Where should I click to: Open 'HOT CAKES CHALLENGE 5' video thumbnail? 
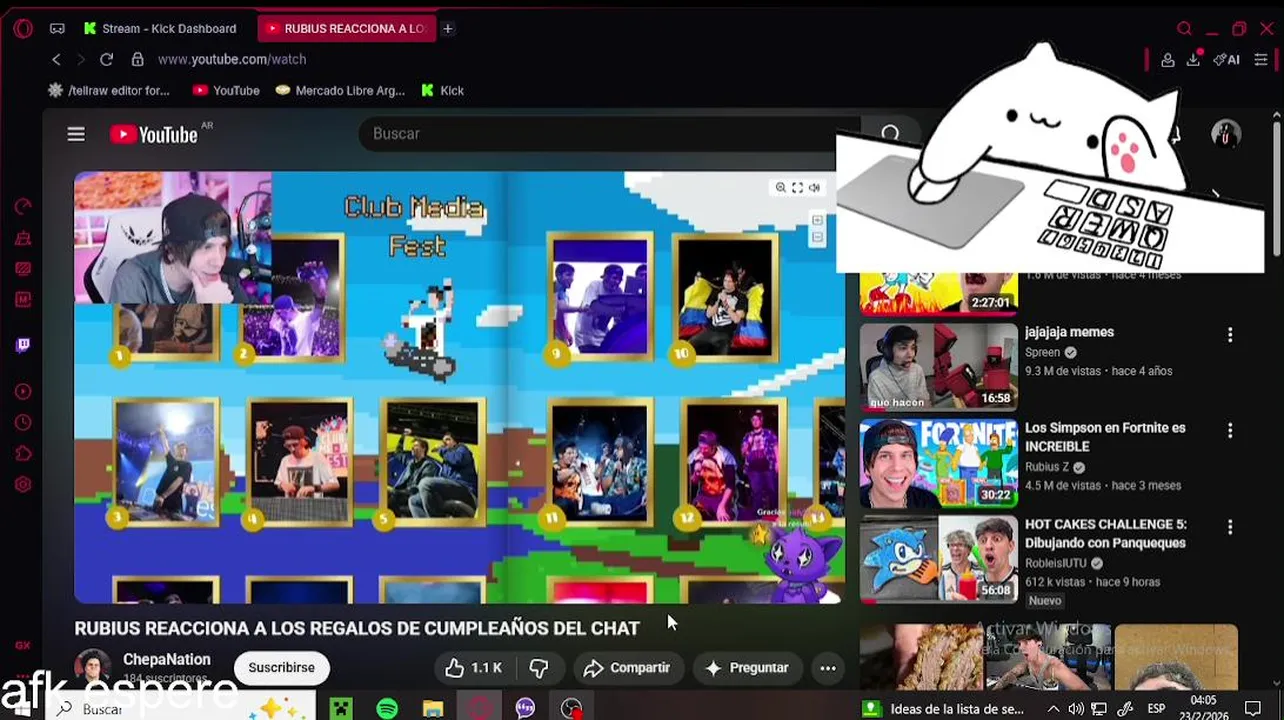938,559
